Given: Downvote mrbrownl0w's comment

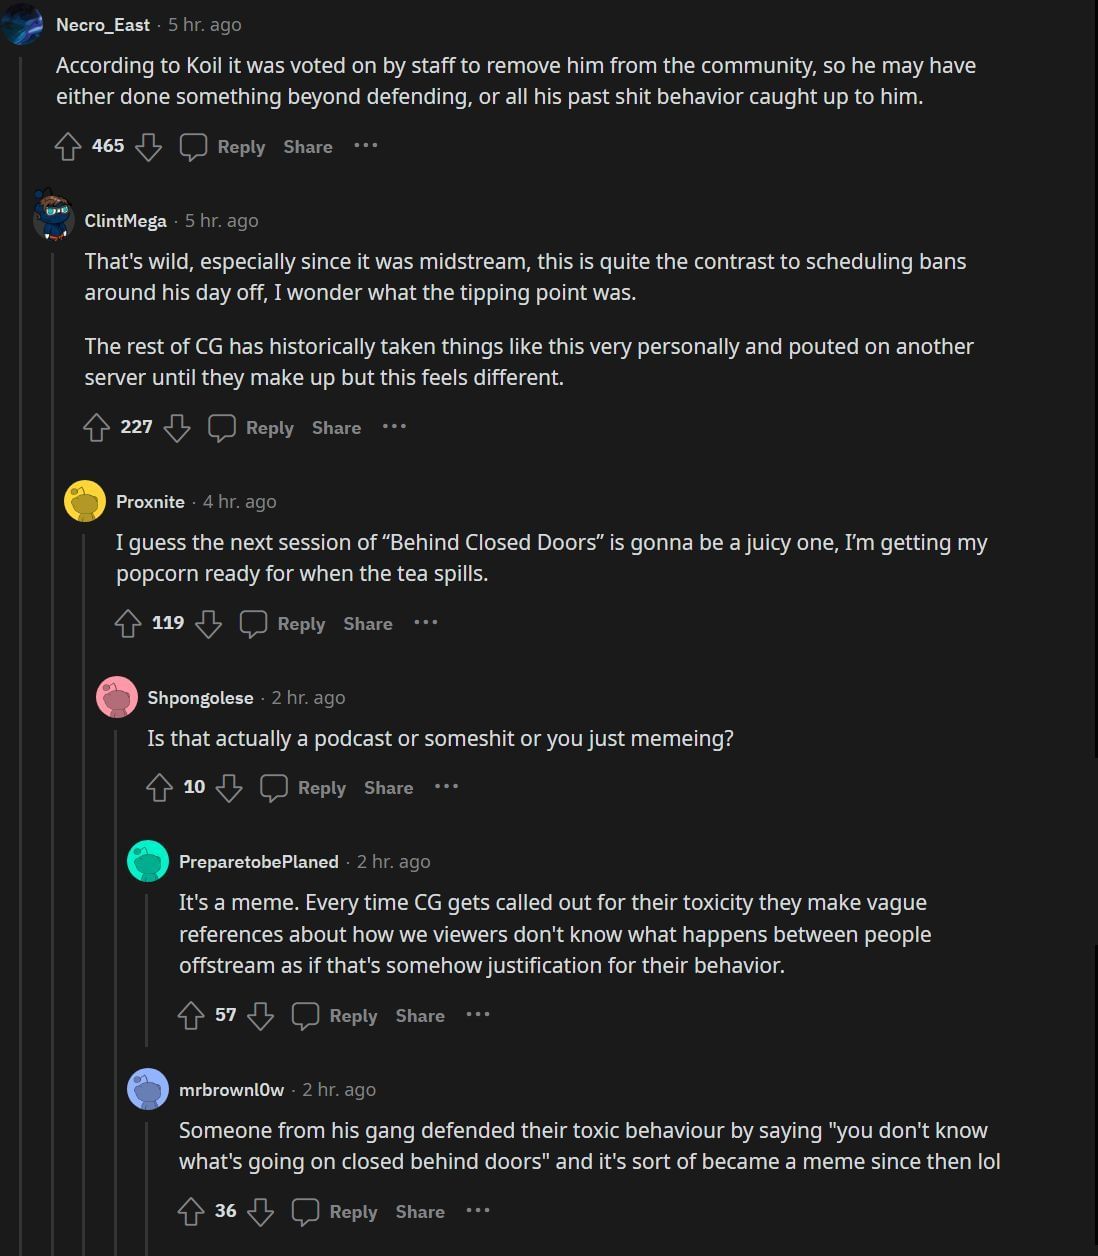Looking at the screenshot, I should 261,1211.
